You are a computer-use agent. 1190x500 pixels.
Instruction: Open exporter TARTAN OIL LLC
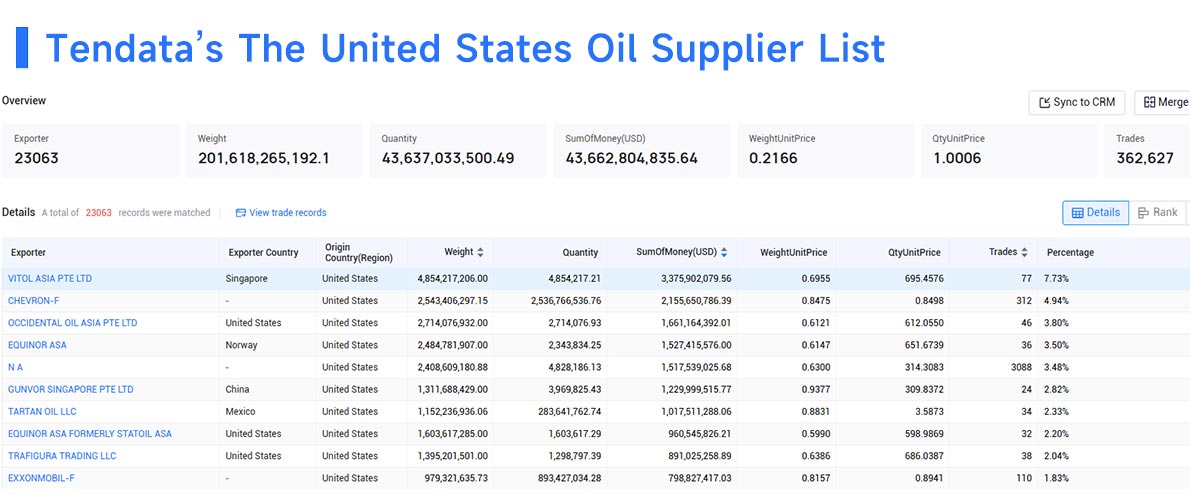[42, 411]
